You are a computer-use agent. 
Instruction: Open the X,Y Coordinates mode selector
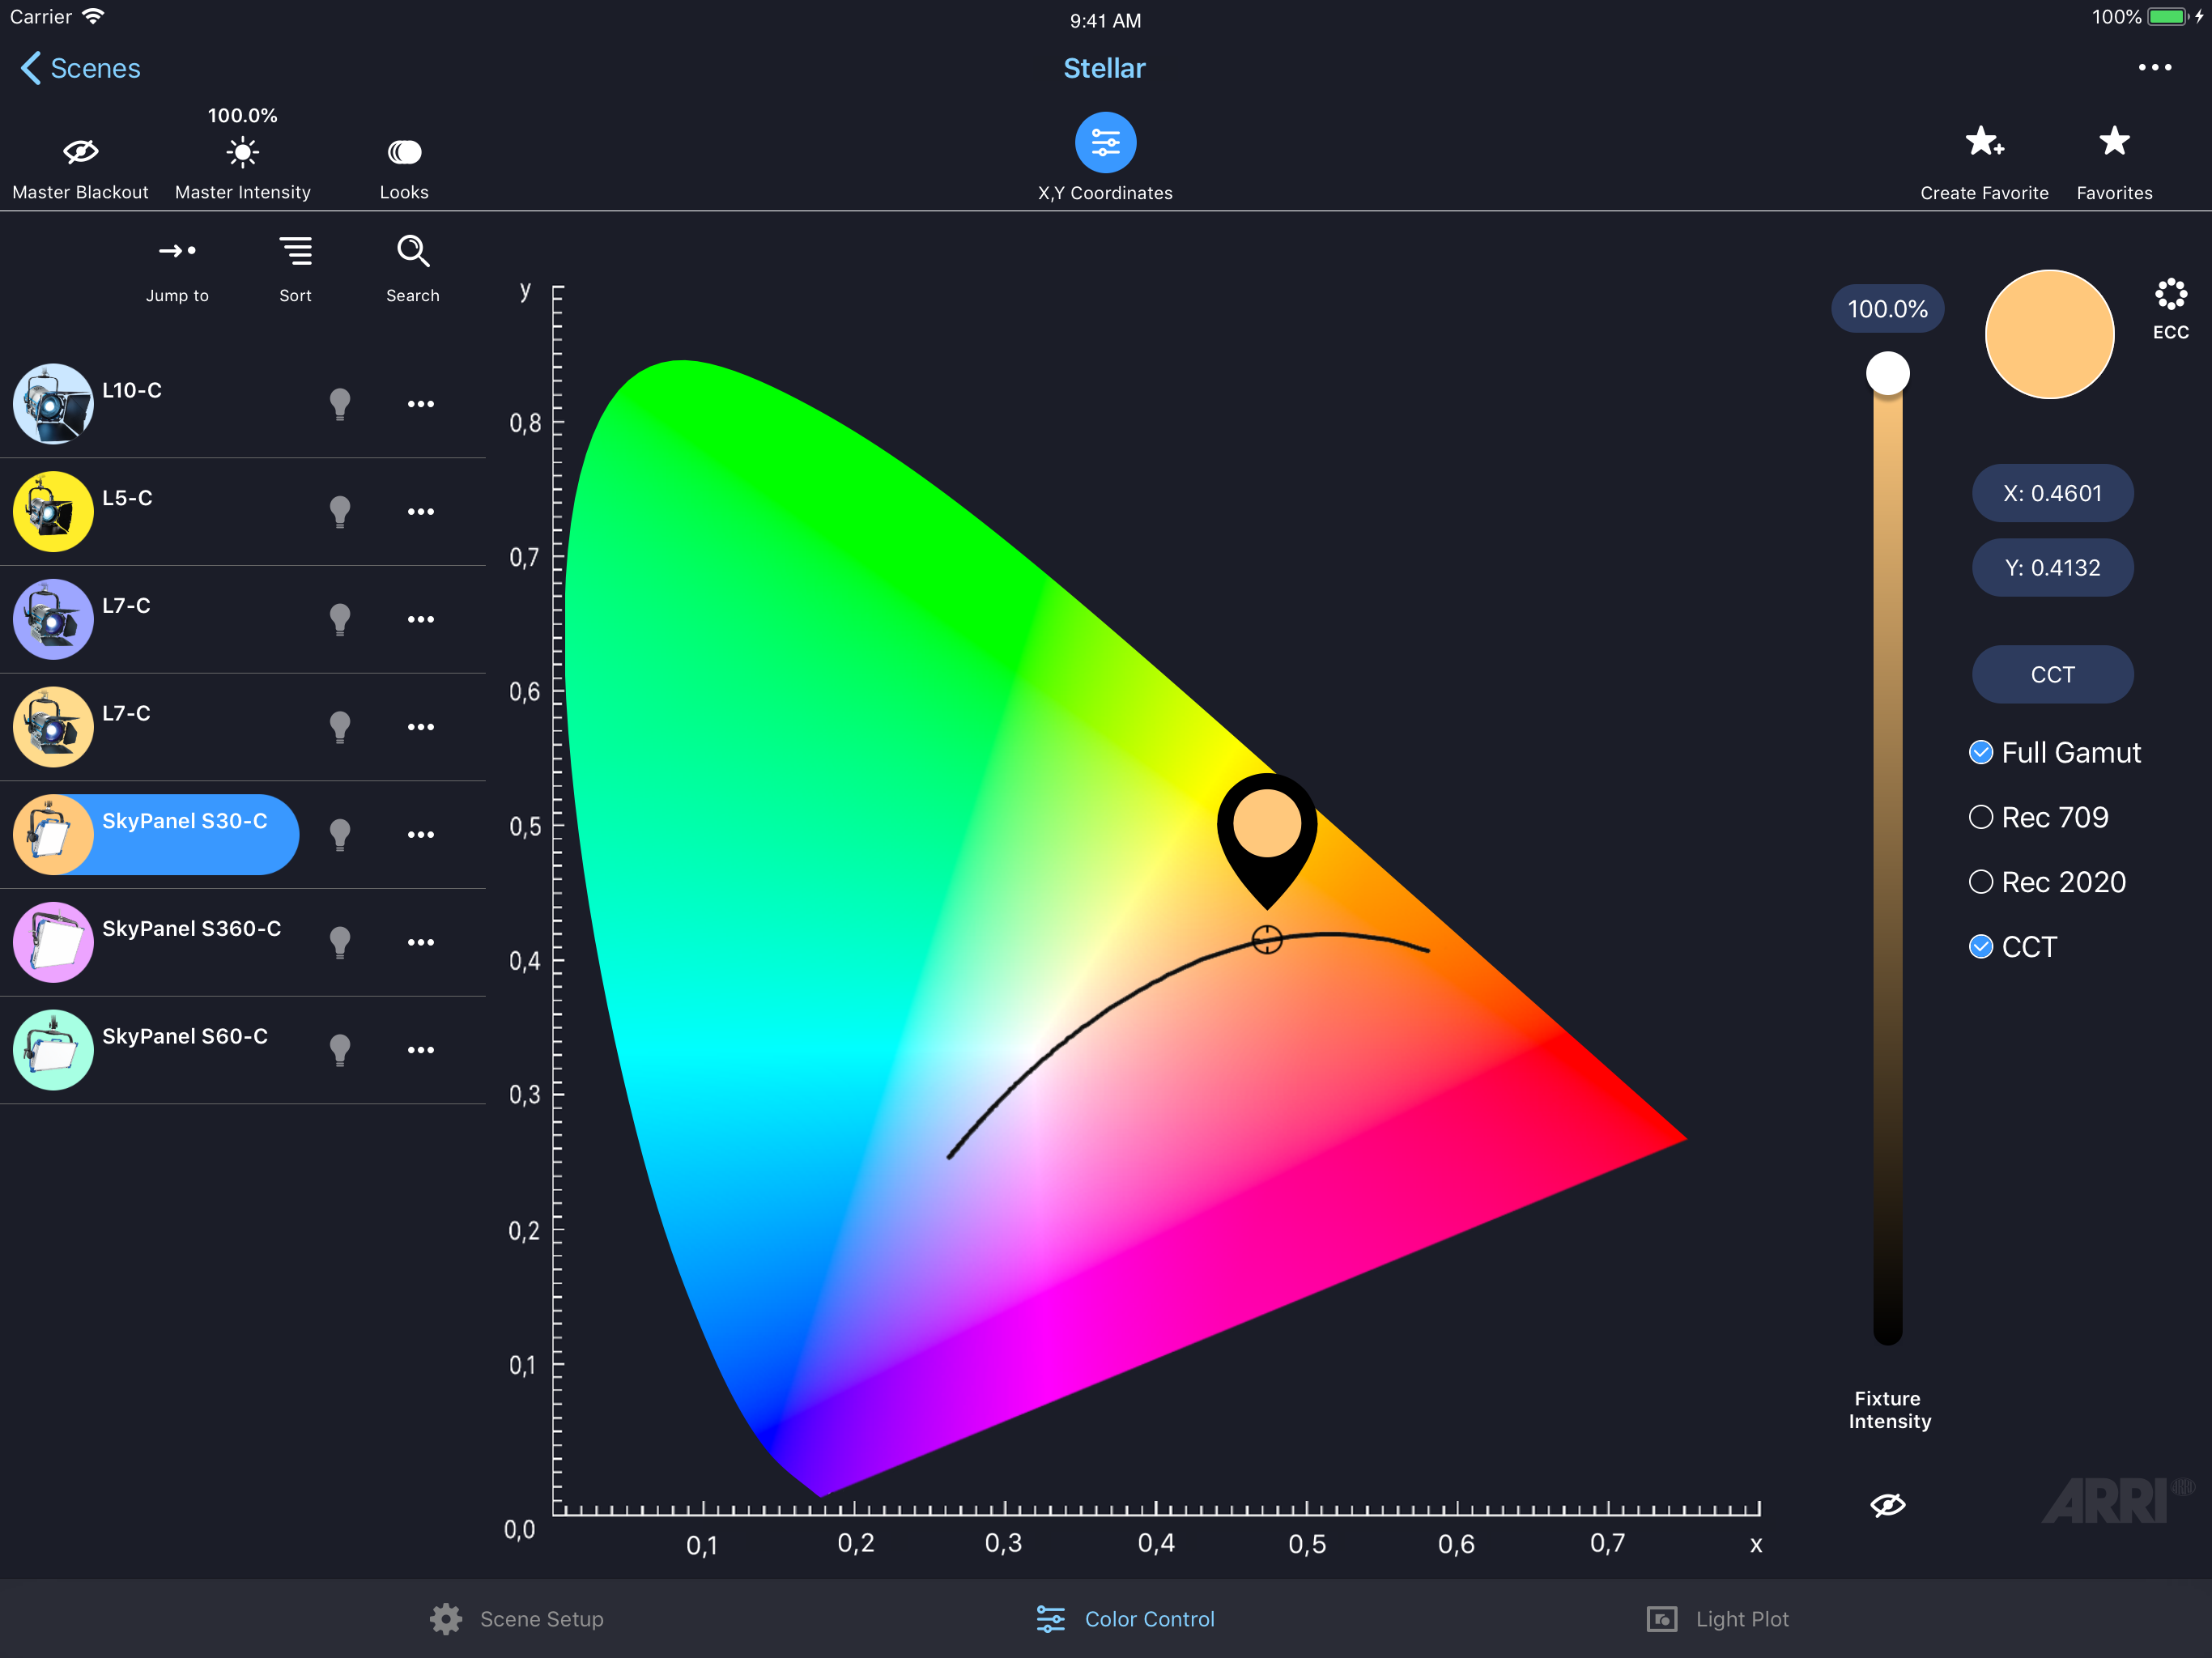point(1105,143)
